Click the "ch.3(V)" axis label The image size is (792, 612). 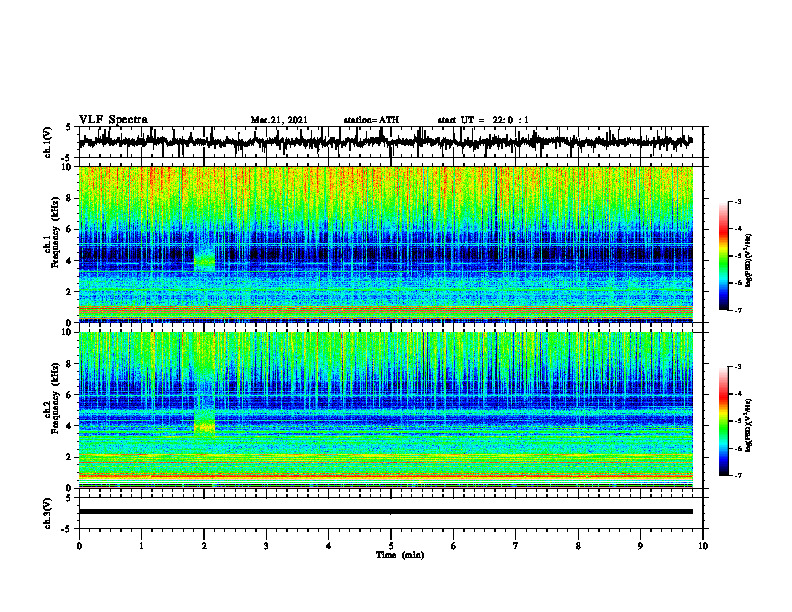coord(48,513)
